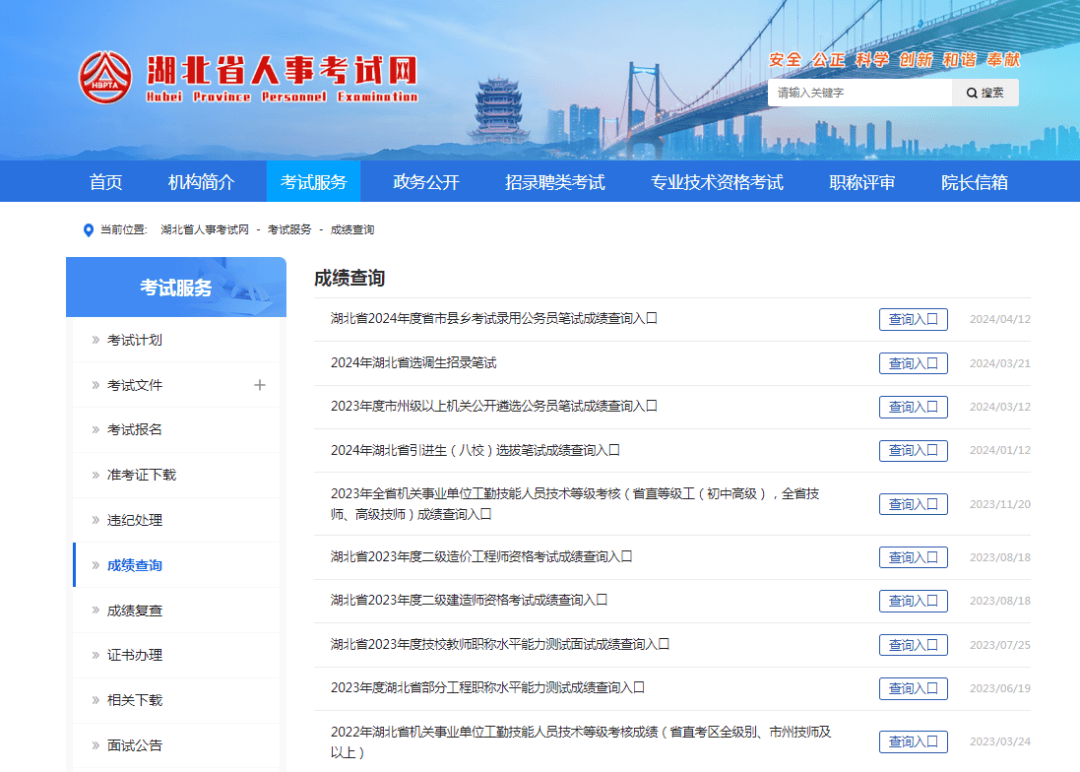Click the magnifier icon in the search bar
Screen dimensions: 1080x772
[971, 92]
